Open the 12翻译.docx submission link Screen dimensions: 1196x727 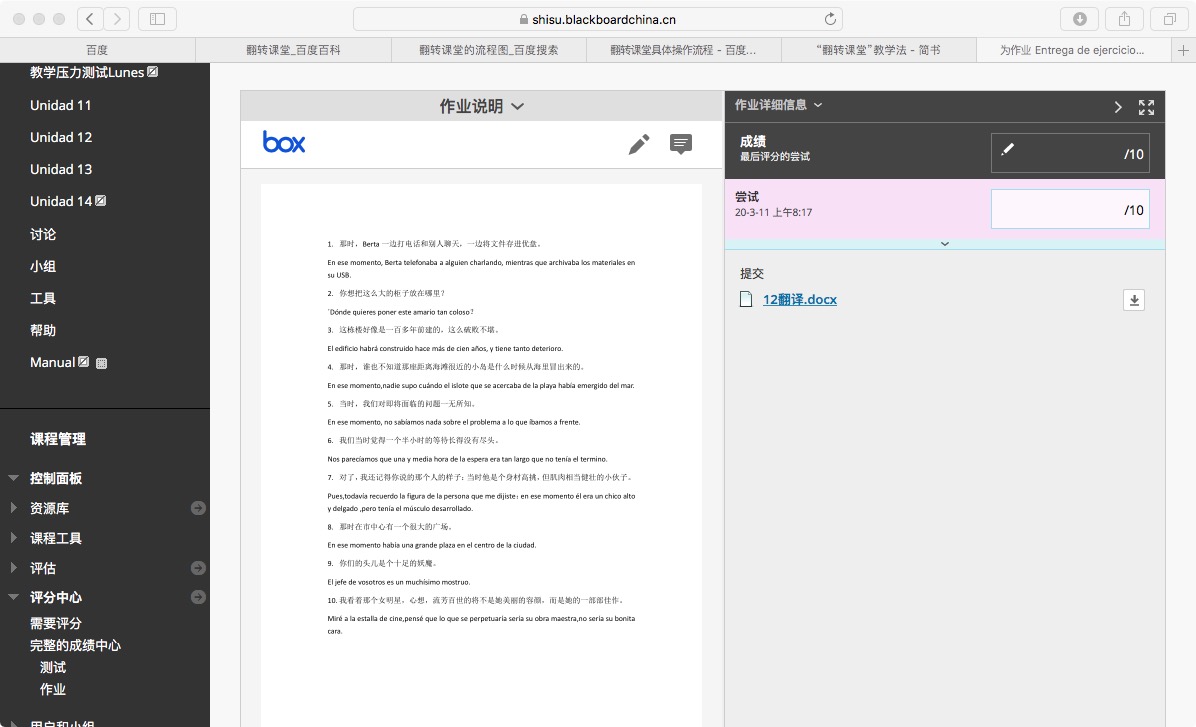pos(799,299)
